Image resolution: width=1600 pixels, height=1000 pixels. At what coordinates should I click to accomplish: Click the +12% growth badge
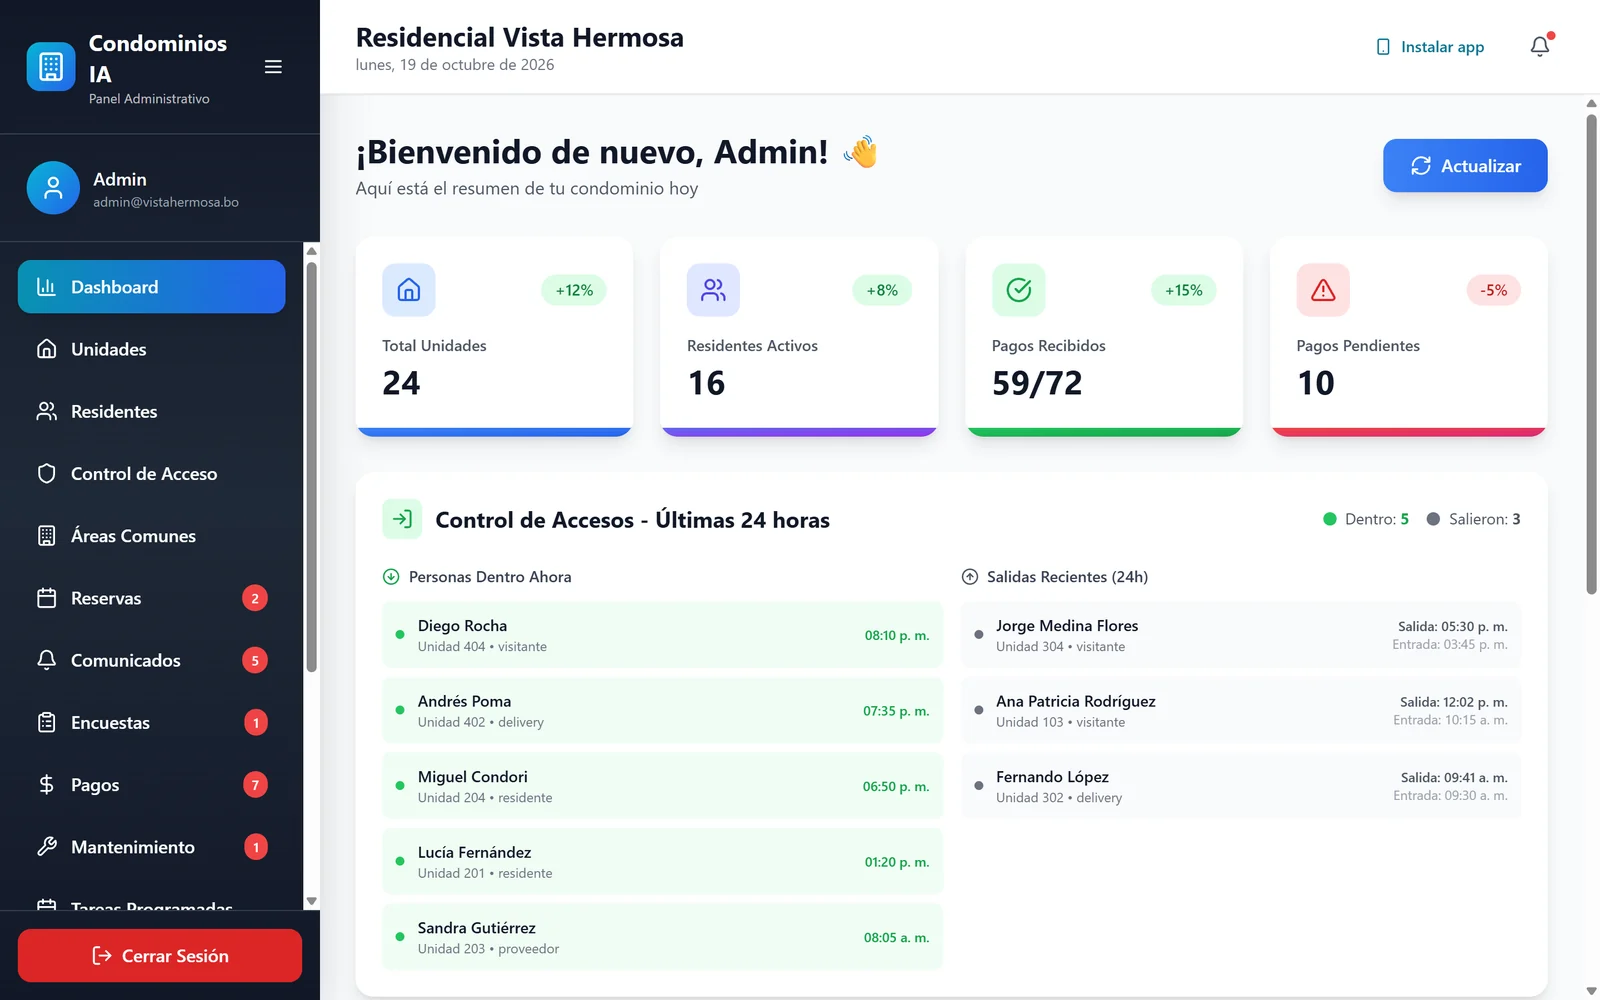pyautogui.click(x=574, y=290)
